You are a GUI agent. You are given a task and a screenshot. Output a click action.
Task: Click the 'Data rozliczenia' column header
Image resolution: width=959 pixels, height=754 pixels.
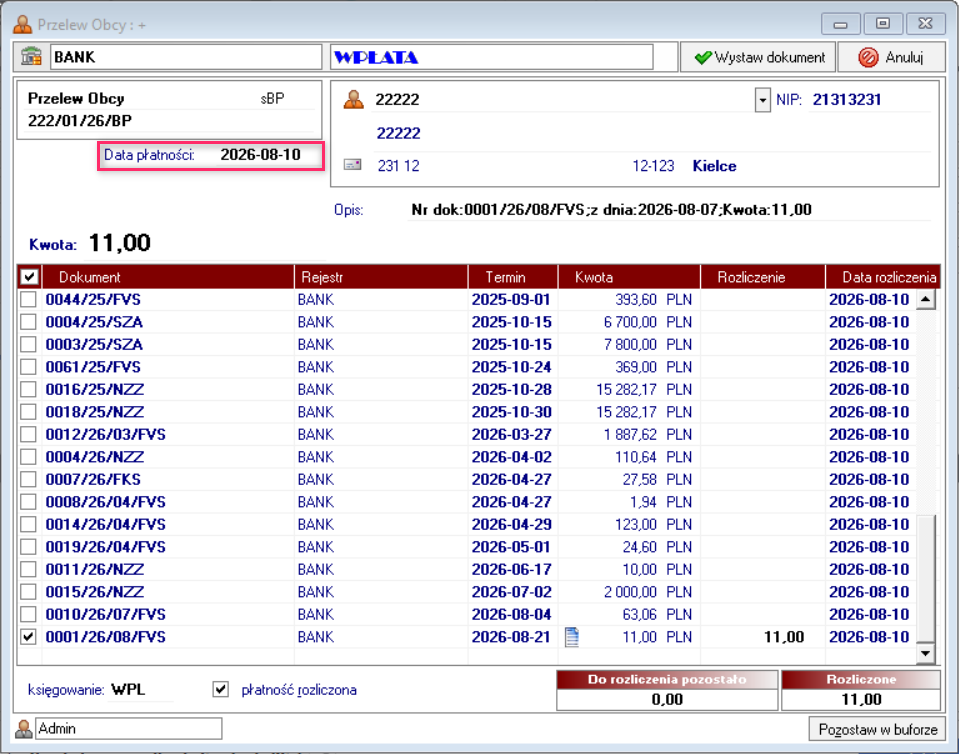point(883,277)
